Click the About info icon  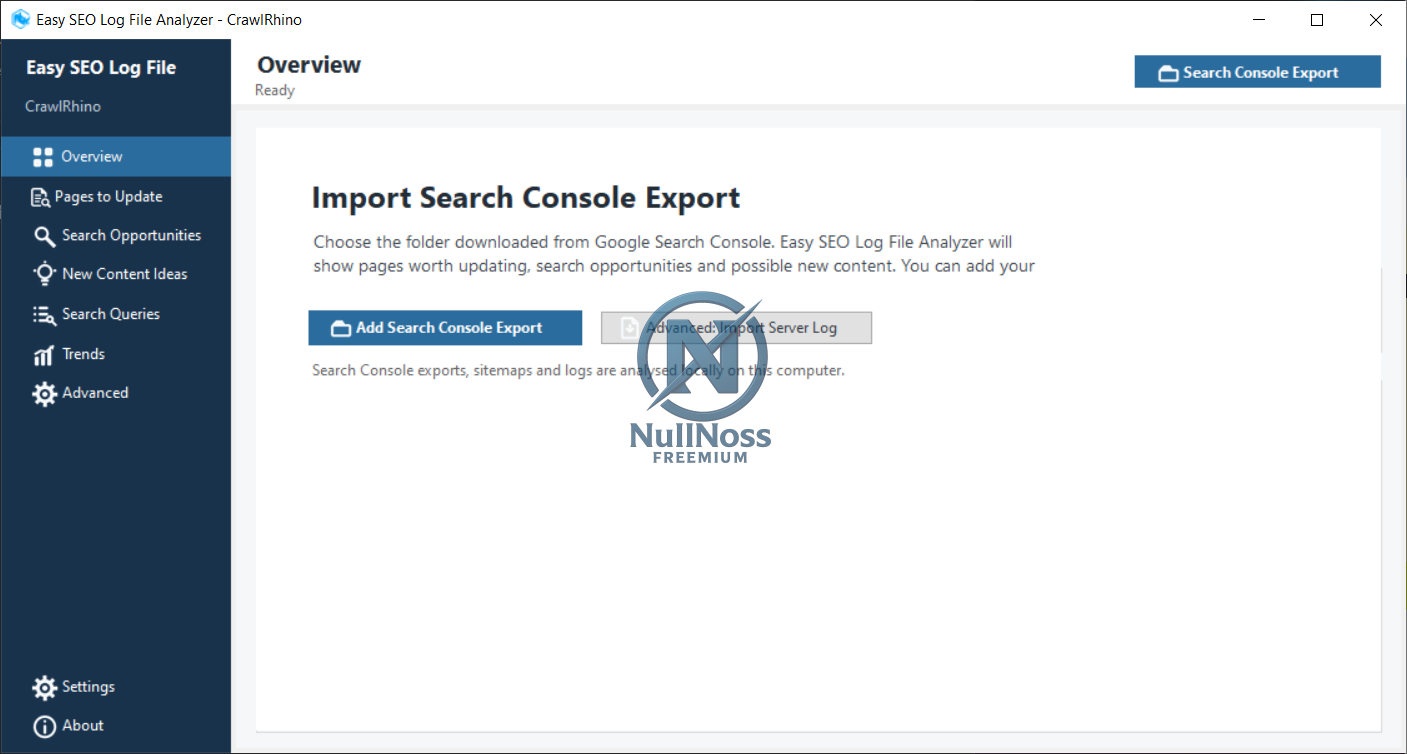44,727
